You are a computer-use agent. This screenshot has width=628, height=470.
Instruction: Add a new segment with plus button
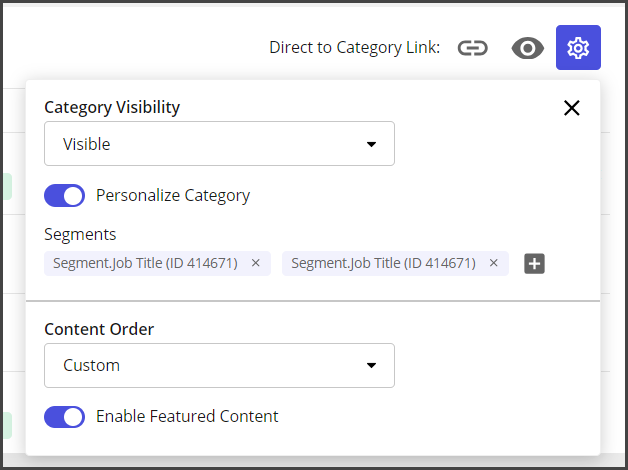pyautogui.click(x=534, y=263)
